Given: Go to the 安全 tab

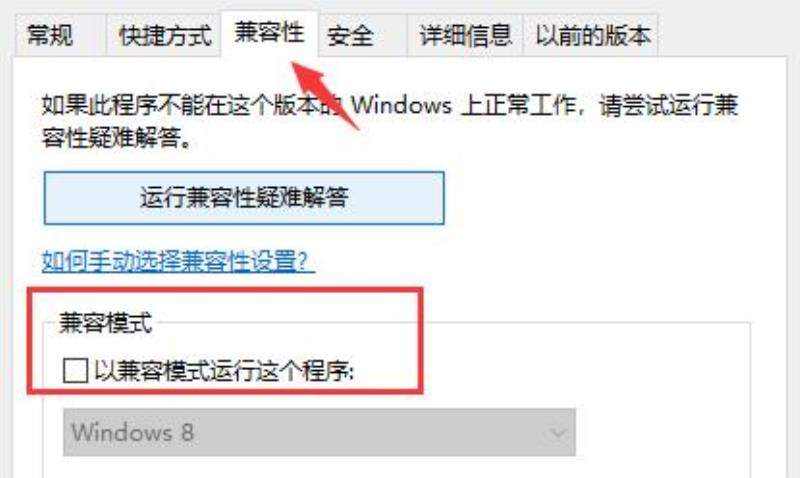Looking at the screenshot, I should tap(362, 35).
